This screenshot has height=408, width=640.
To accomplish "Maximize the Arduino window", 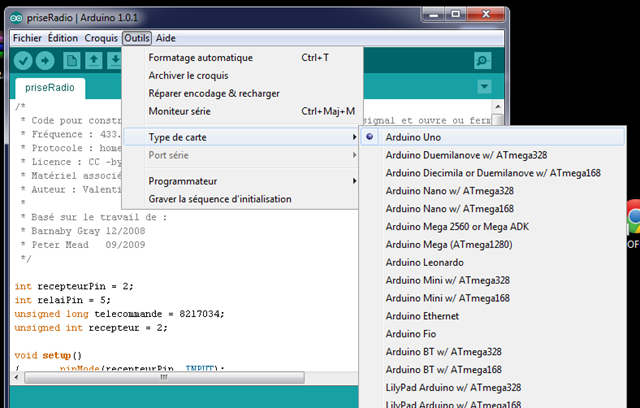I will [456, 15].
